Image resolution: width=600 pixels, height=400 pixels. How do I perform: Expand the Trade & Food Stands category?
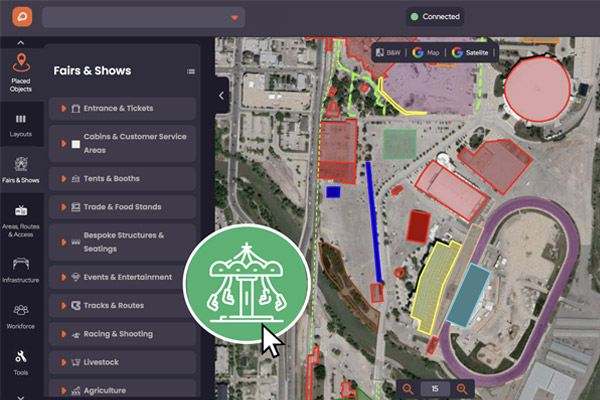click(122, 207)
